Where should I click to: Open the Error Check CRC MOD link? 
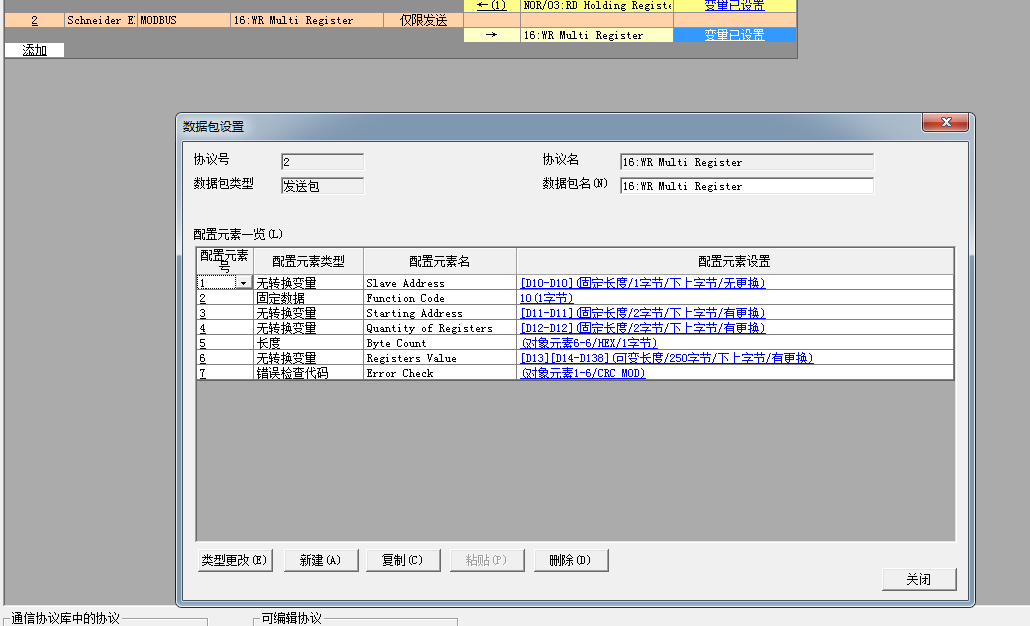click(x=582, y=373)
